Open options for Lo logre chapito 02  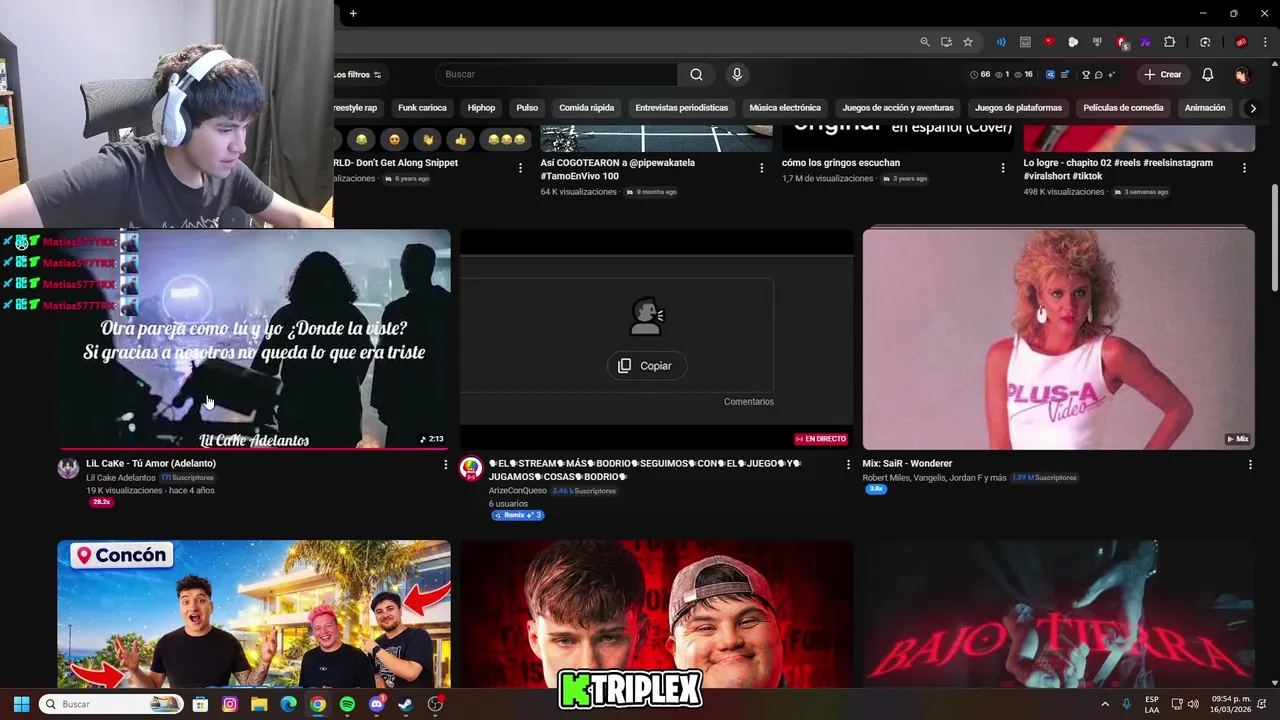(x=1245, y=168)
